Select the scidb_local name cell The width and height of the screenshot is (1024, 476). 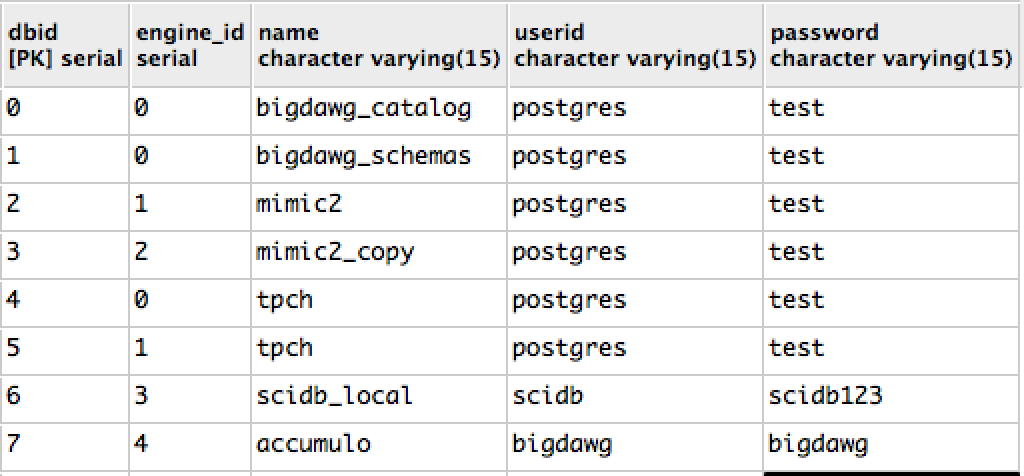(335, 395)
